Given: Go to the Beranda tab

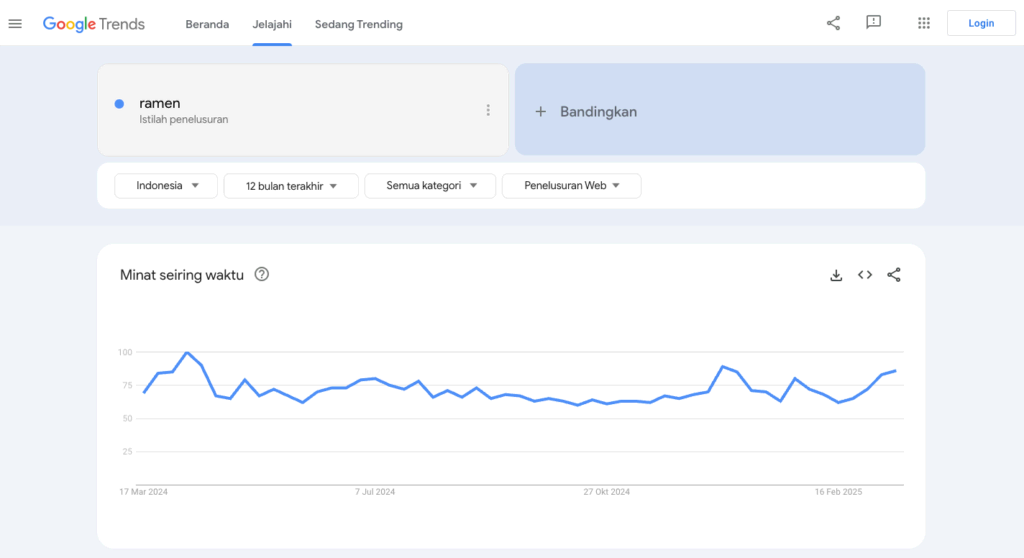Looking at the screenshot, I should [x=207, y=24].
